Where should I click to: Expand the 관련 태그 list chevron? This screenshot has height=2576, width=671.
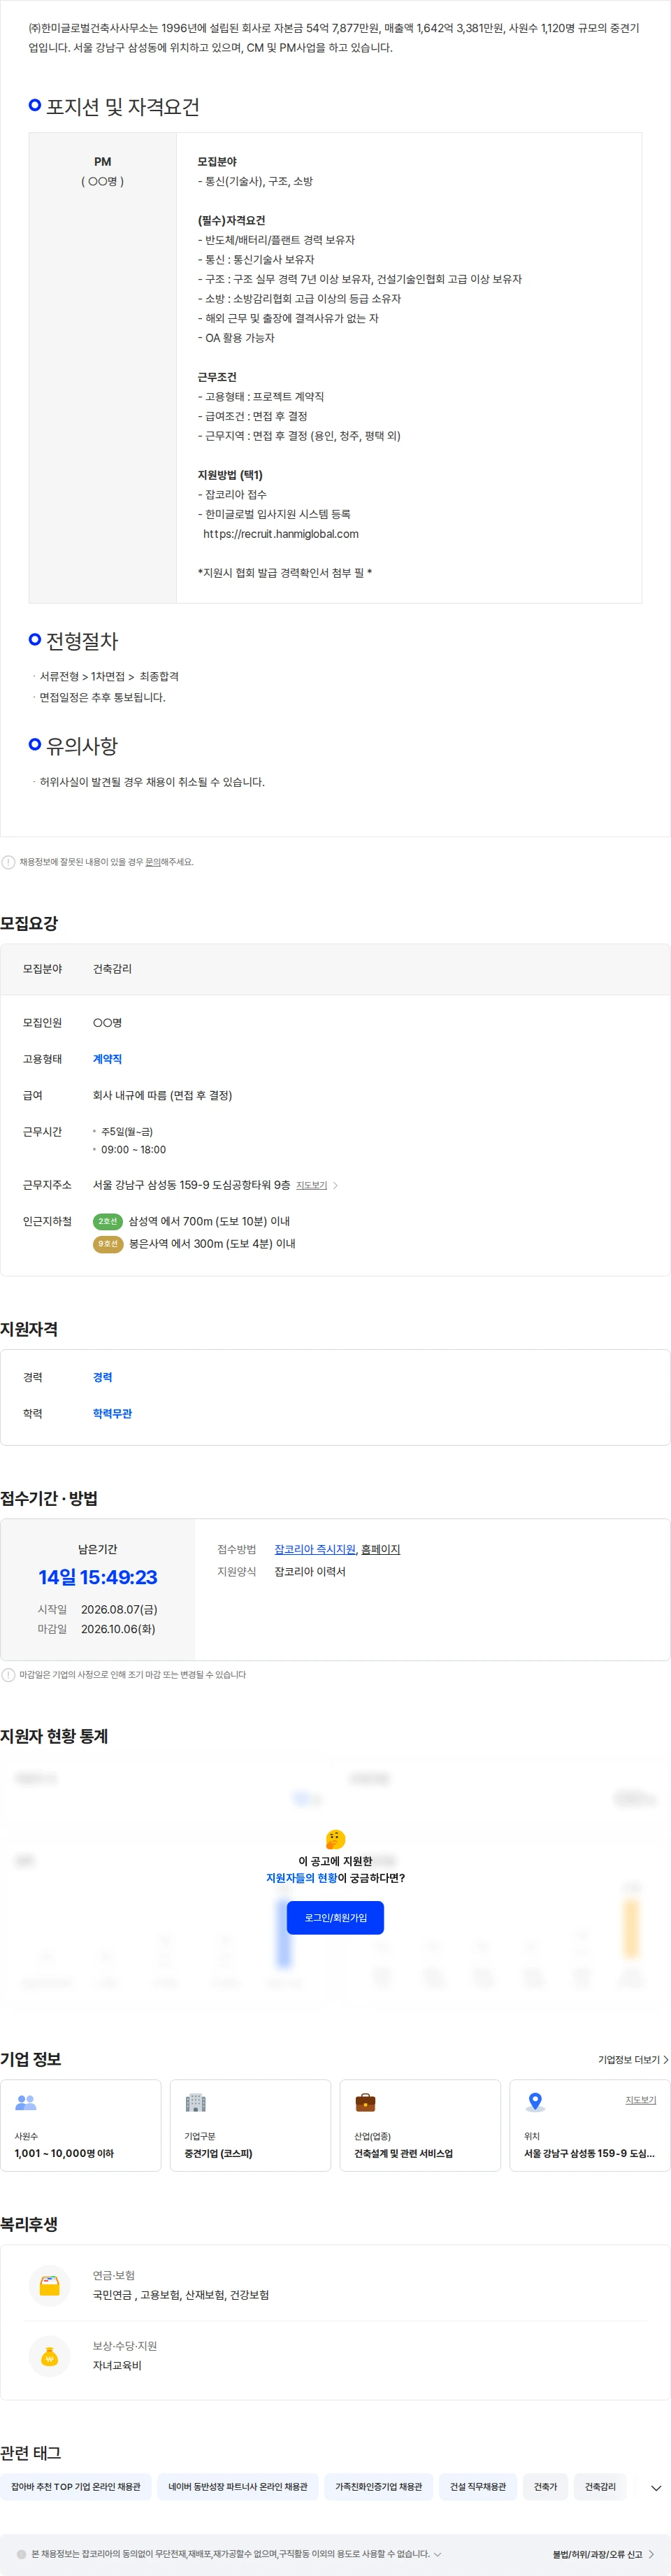click(x=656, y=2488)
